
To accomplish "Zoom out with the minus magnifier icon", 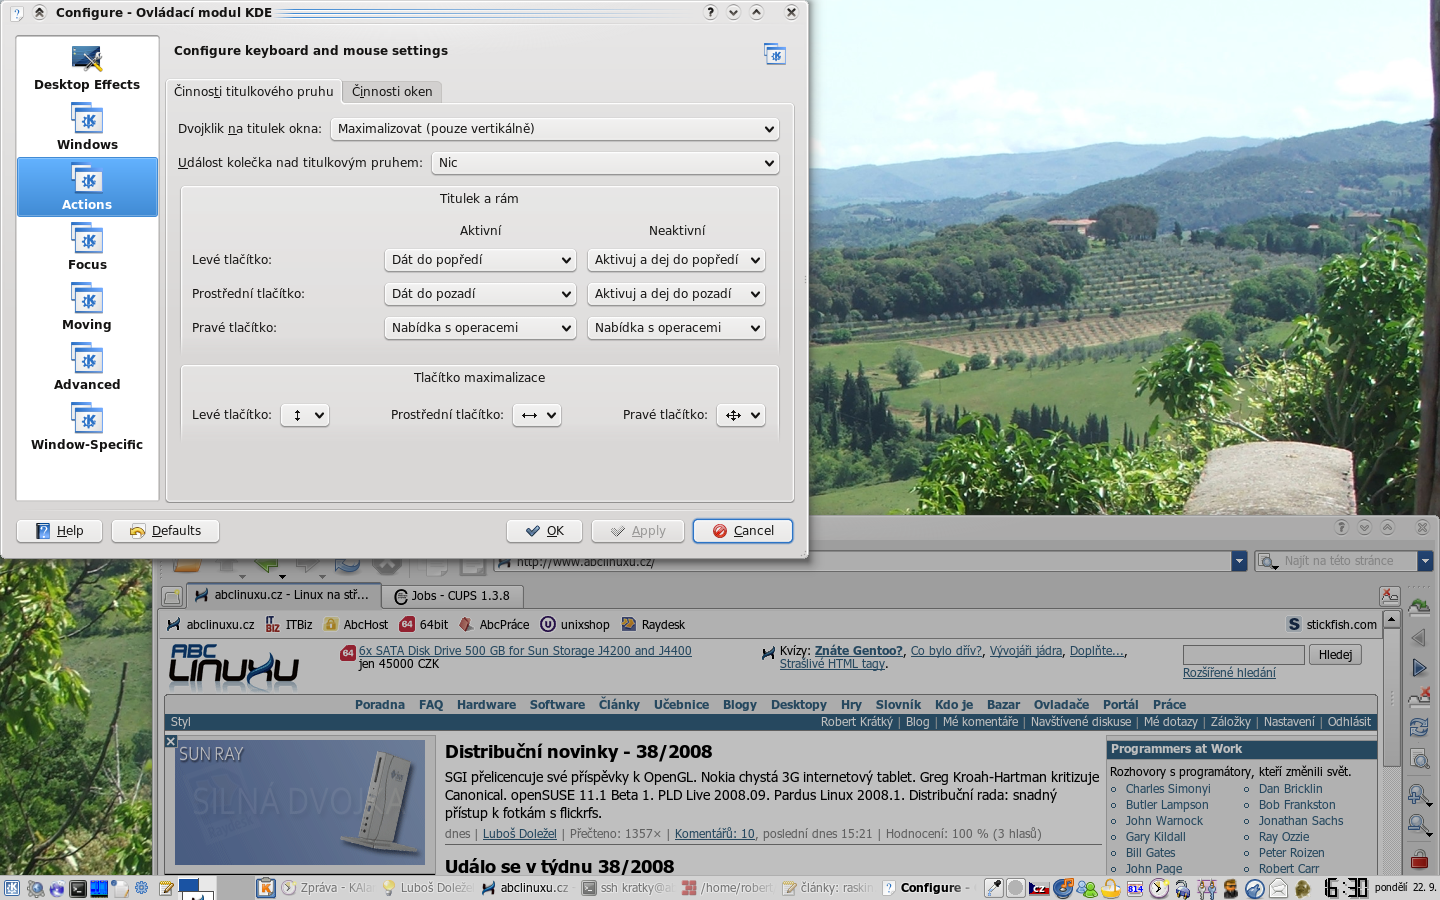I will pyautogui.click(x=1419, y=825).
